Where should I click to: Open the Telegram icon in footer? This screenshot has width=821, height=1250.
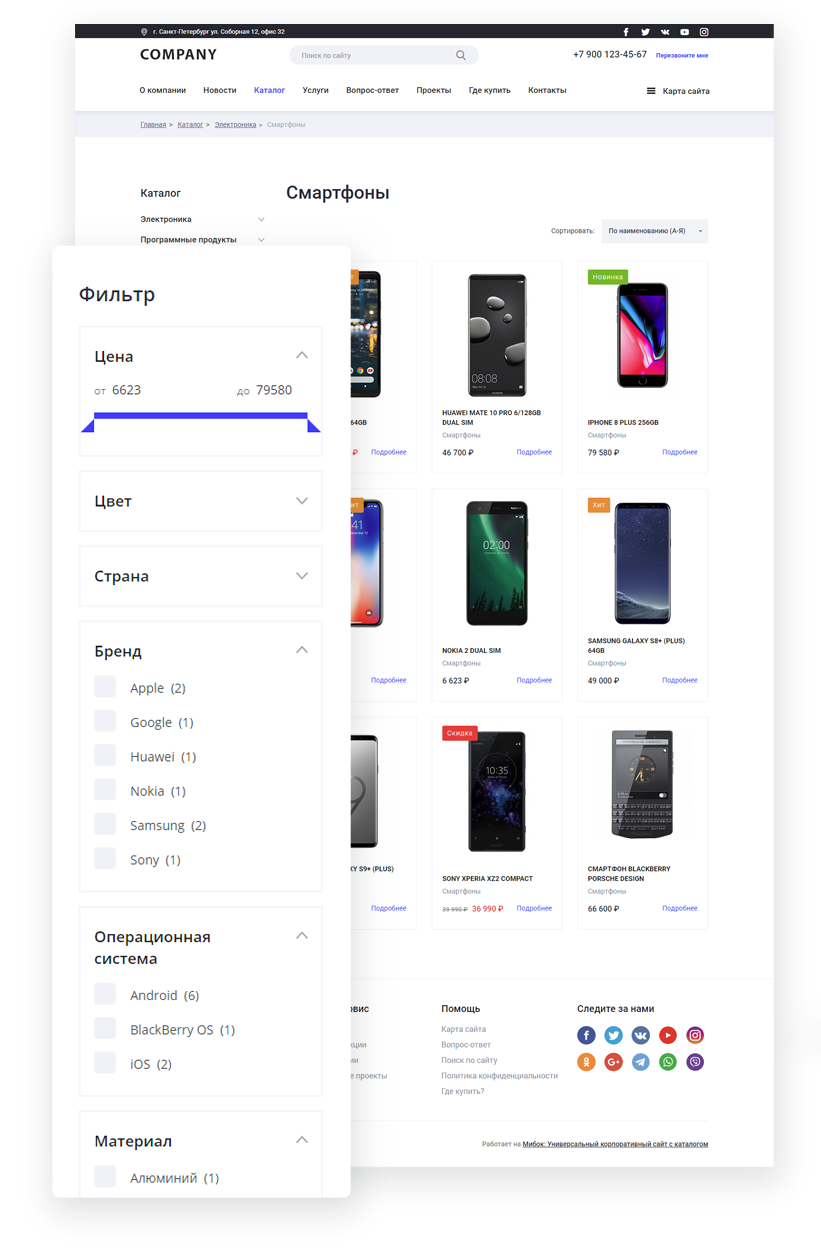[640, 1062]
